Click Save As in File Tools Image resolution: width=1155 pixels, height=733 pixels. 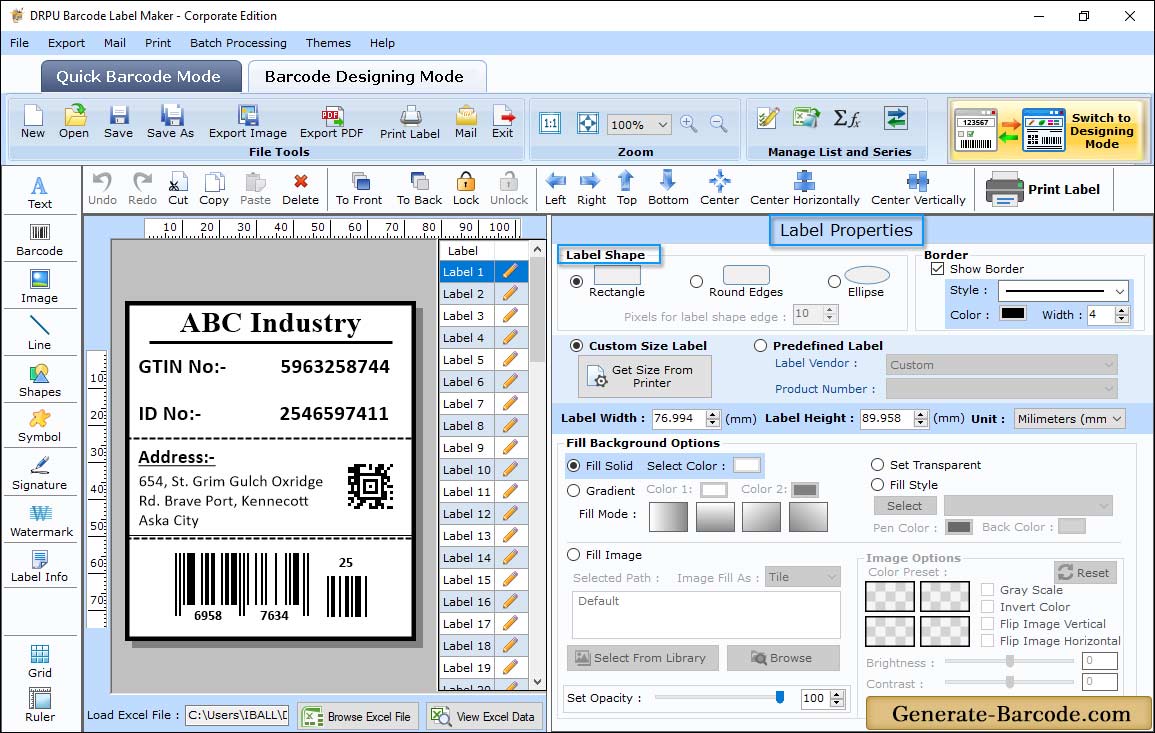click(170, 122)
